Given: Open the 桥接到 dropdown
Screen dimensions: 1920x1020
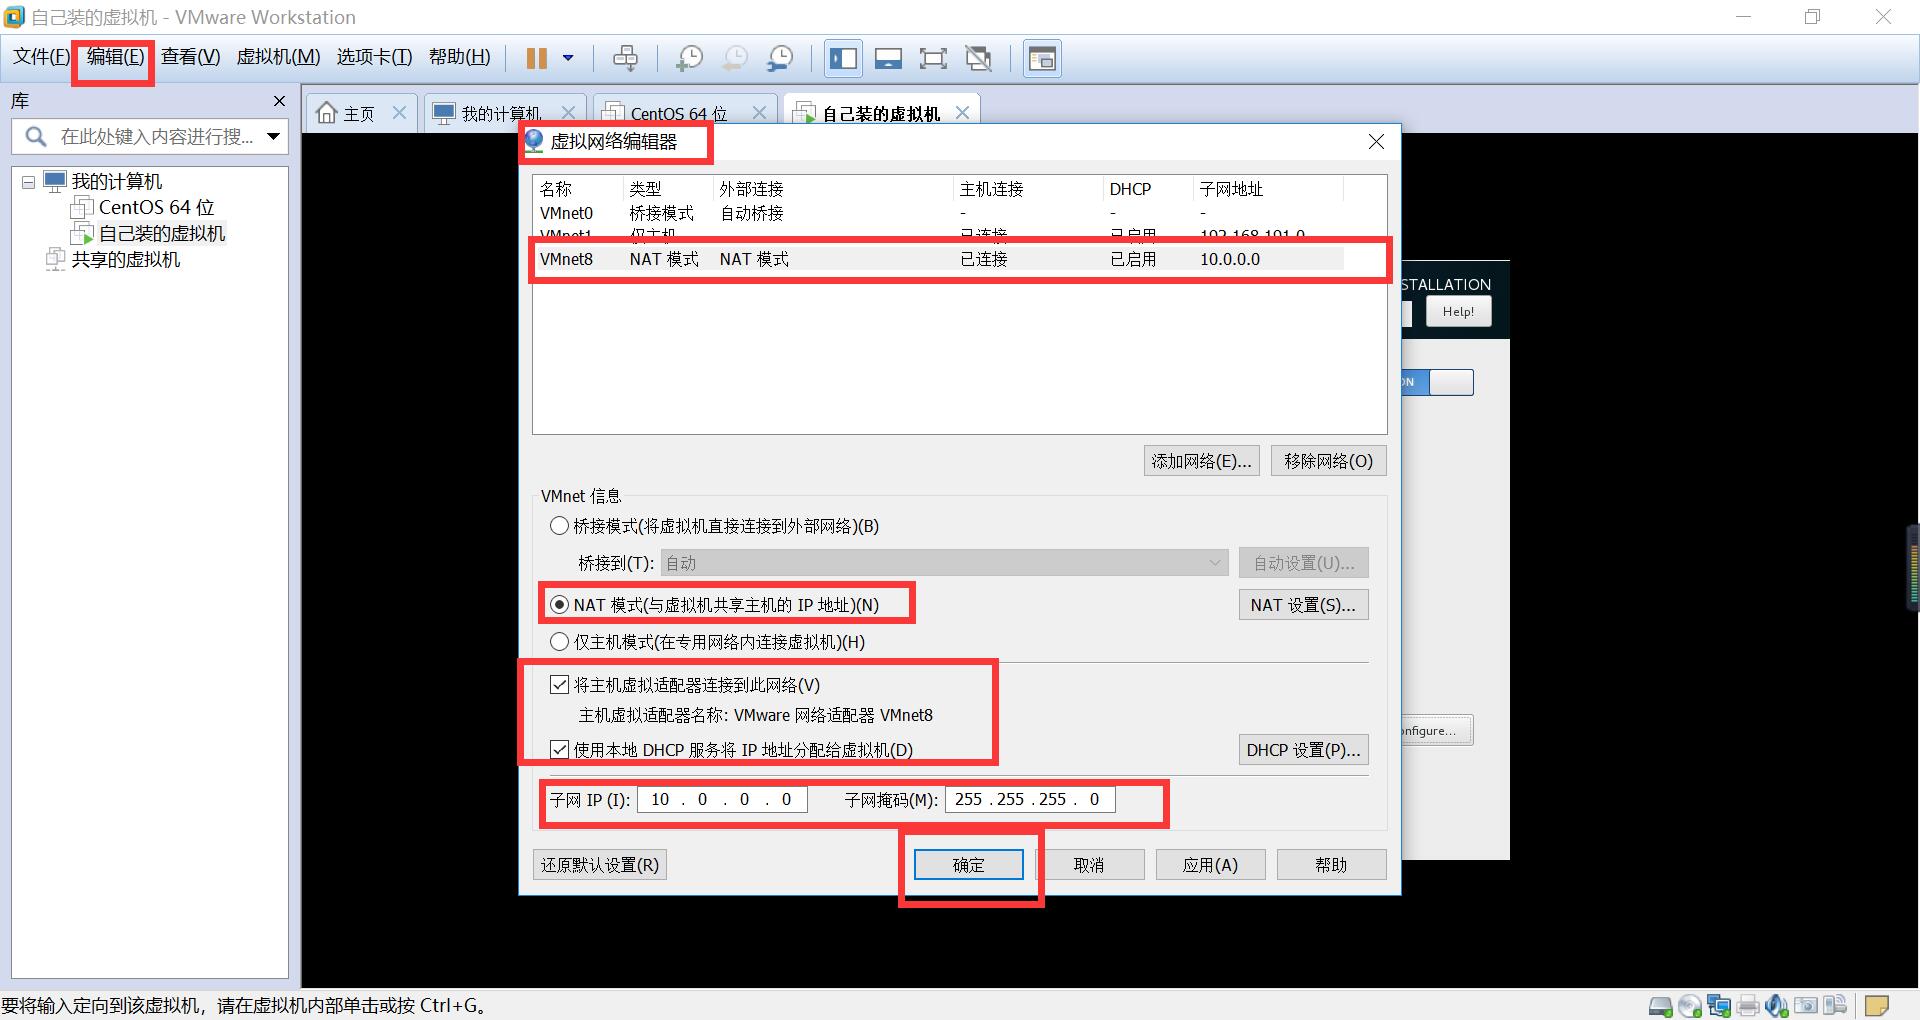Looking at the screenshot, I should pyautogui.click(x=944, y=563).
